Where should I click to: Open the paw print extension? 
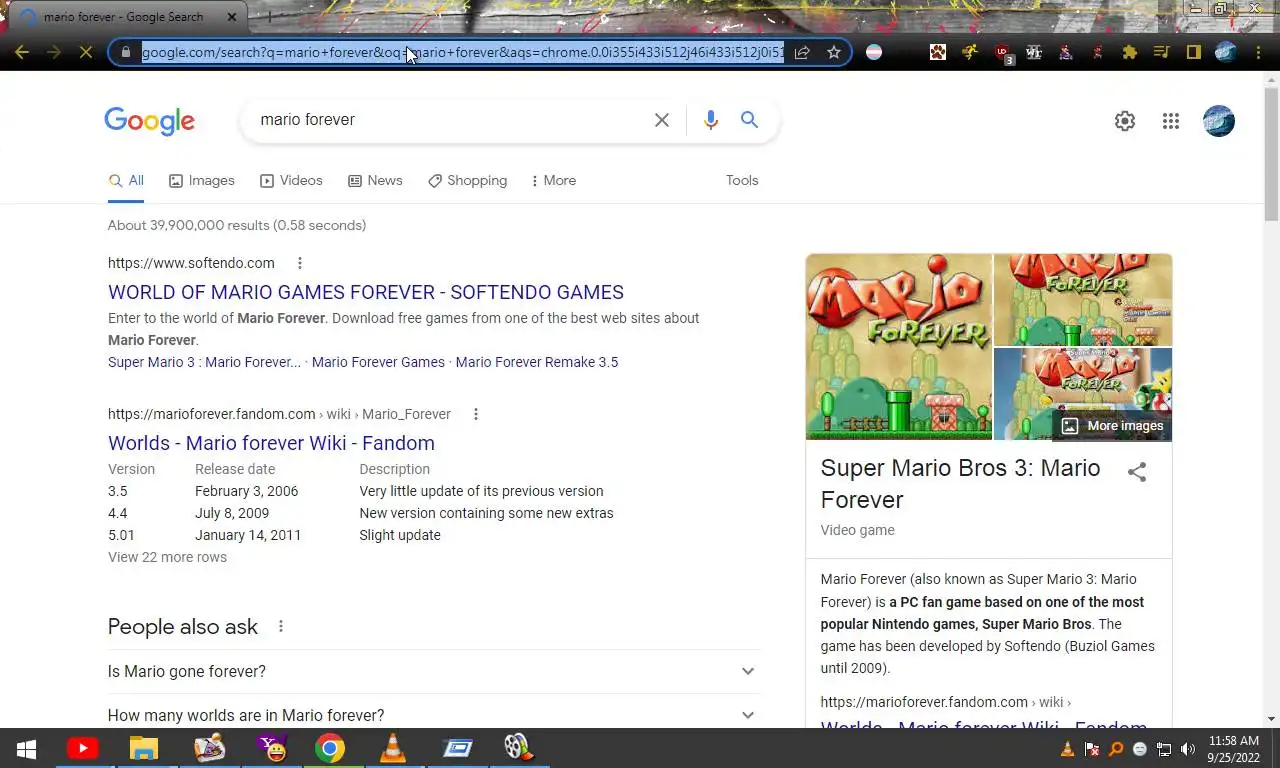coord(938,52)
